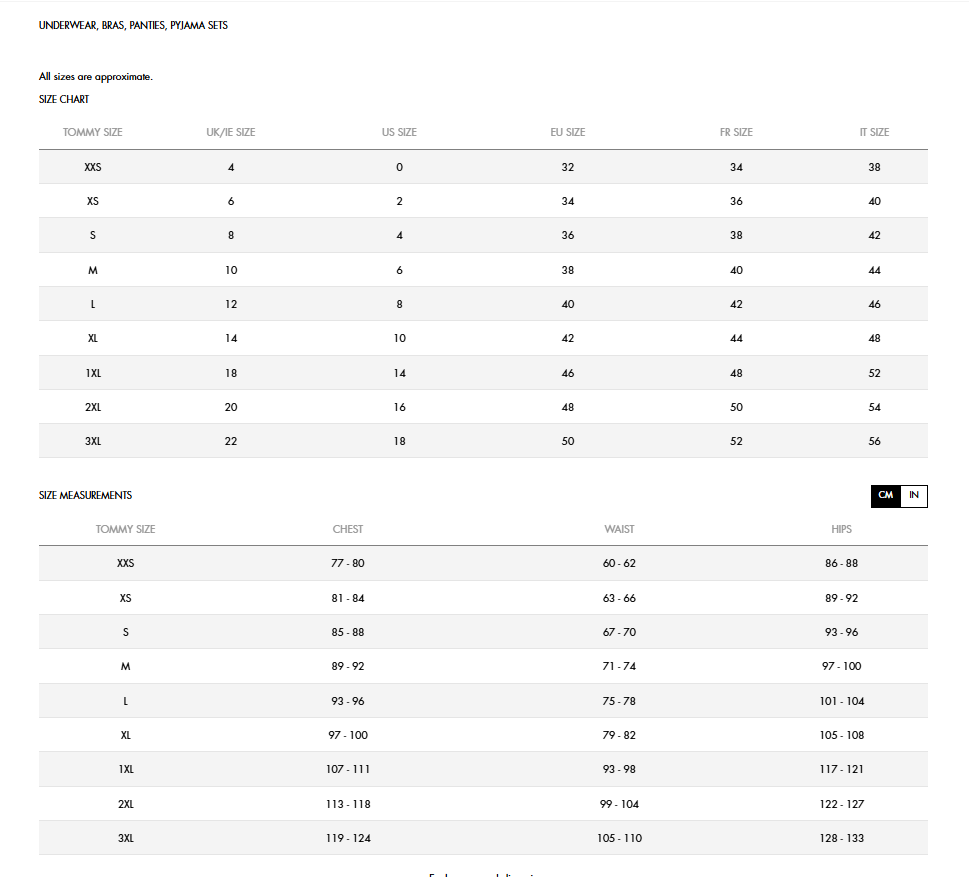Click the IT SIZE column header
969x877 pixels.
coord(874,132)
